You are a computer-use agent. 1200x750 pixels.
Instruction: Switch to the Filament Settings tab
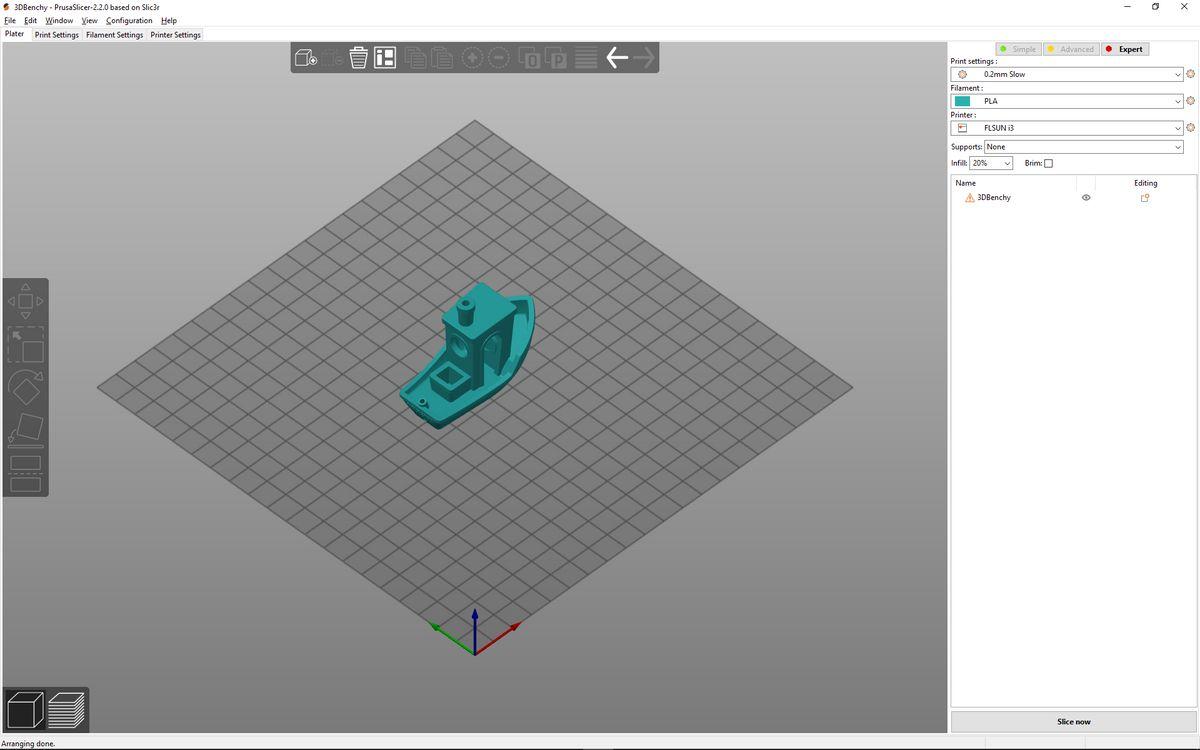(115, 35)
